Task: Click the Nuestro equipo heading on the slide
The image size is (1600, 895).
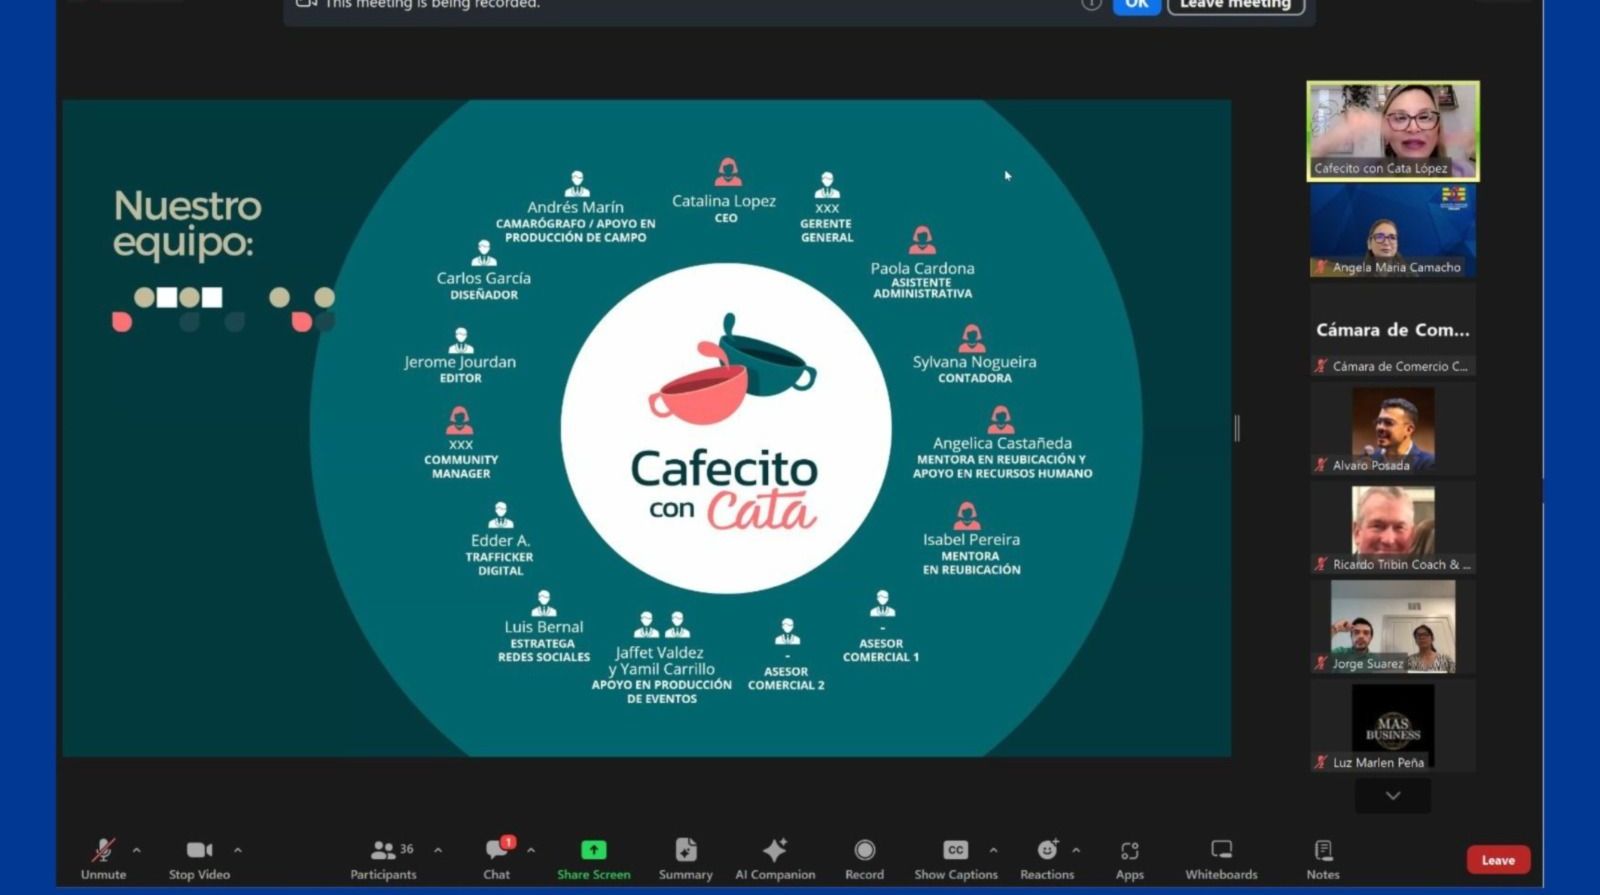Action: click(187, 224)
